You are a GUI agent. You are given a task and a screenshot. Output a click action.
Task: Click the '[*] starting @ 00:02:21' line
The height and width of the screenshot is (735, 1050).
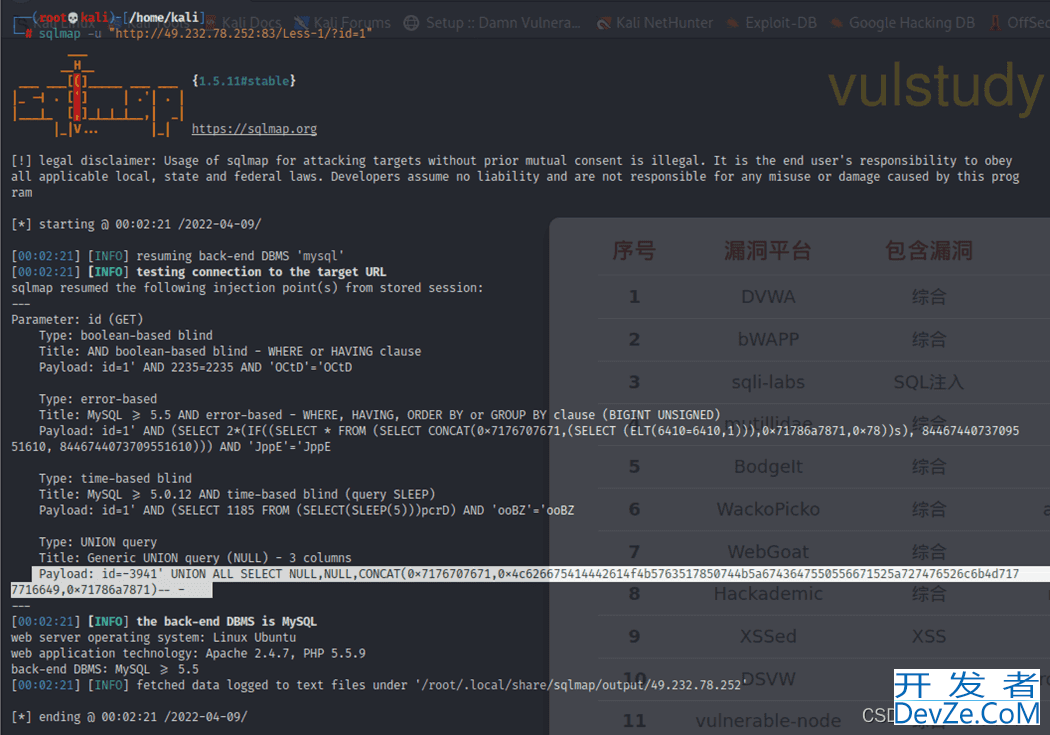(x=136, y=224)
